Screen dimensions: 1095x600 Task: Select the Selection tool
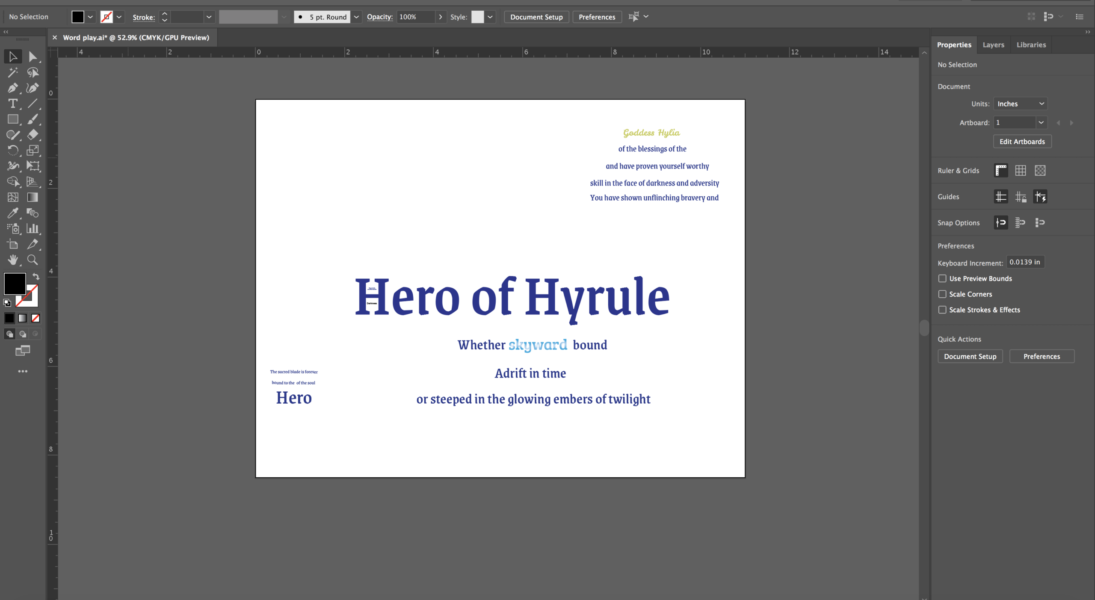coord(13,58)
